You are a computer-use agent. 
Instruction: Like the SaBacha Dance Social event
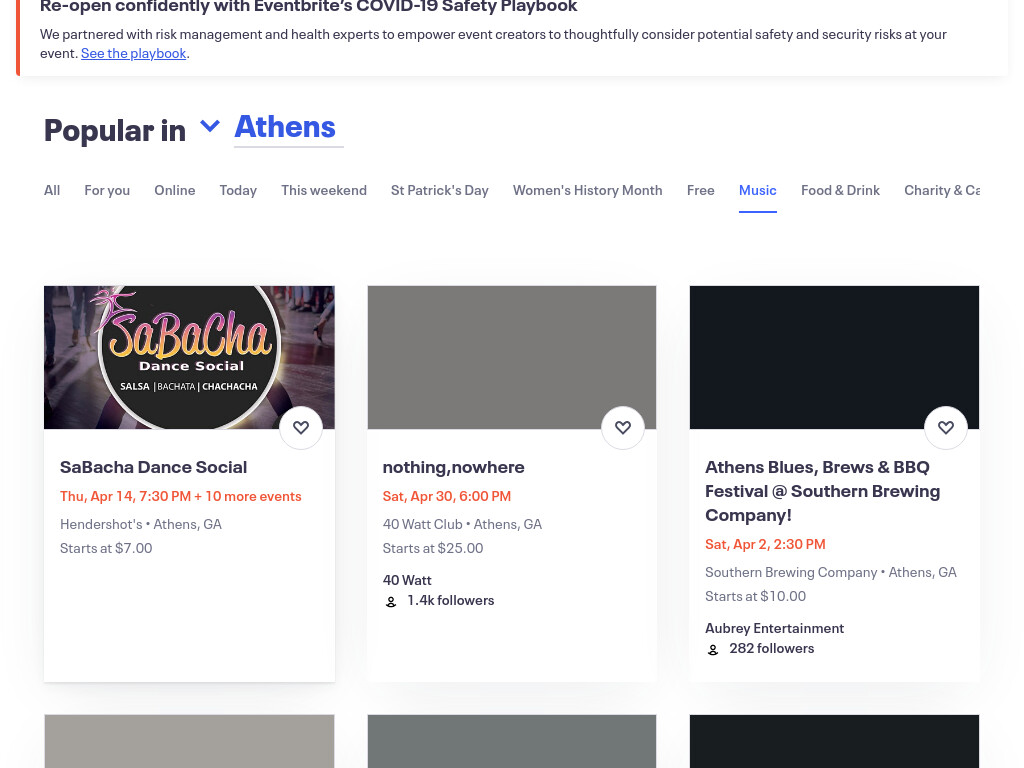pyautogui.click(x=300, y=428)
